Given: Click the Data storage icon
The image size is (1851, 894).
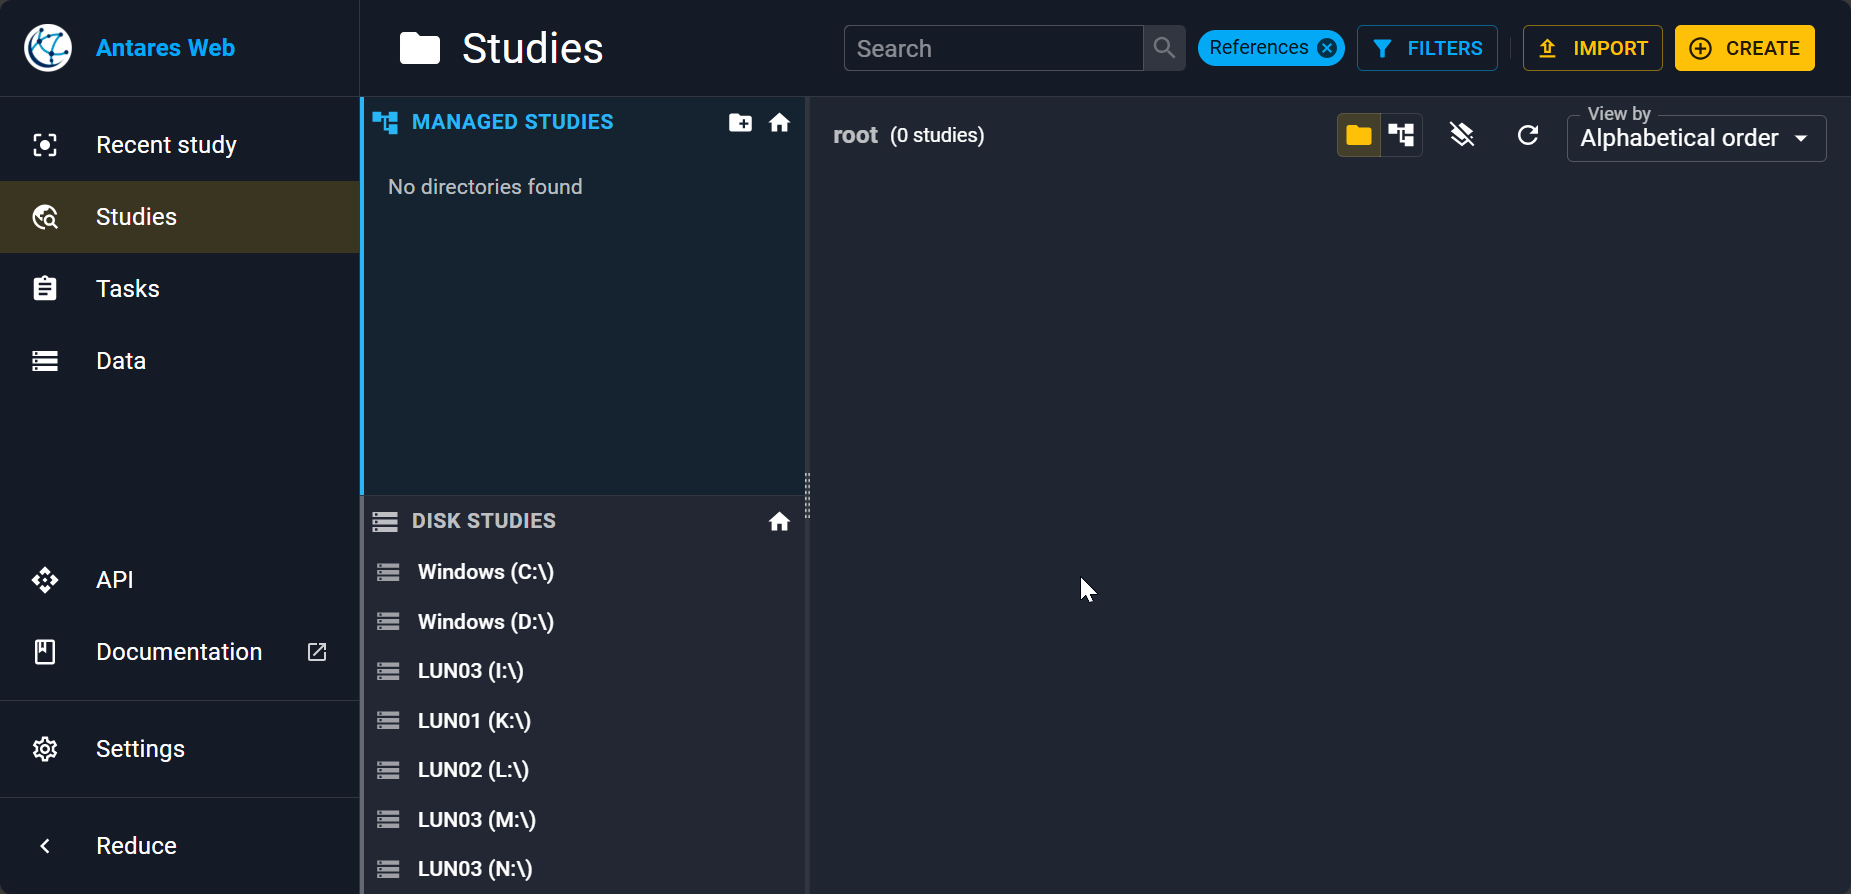Looking at the screenshot, I should point(45,361).
